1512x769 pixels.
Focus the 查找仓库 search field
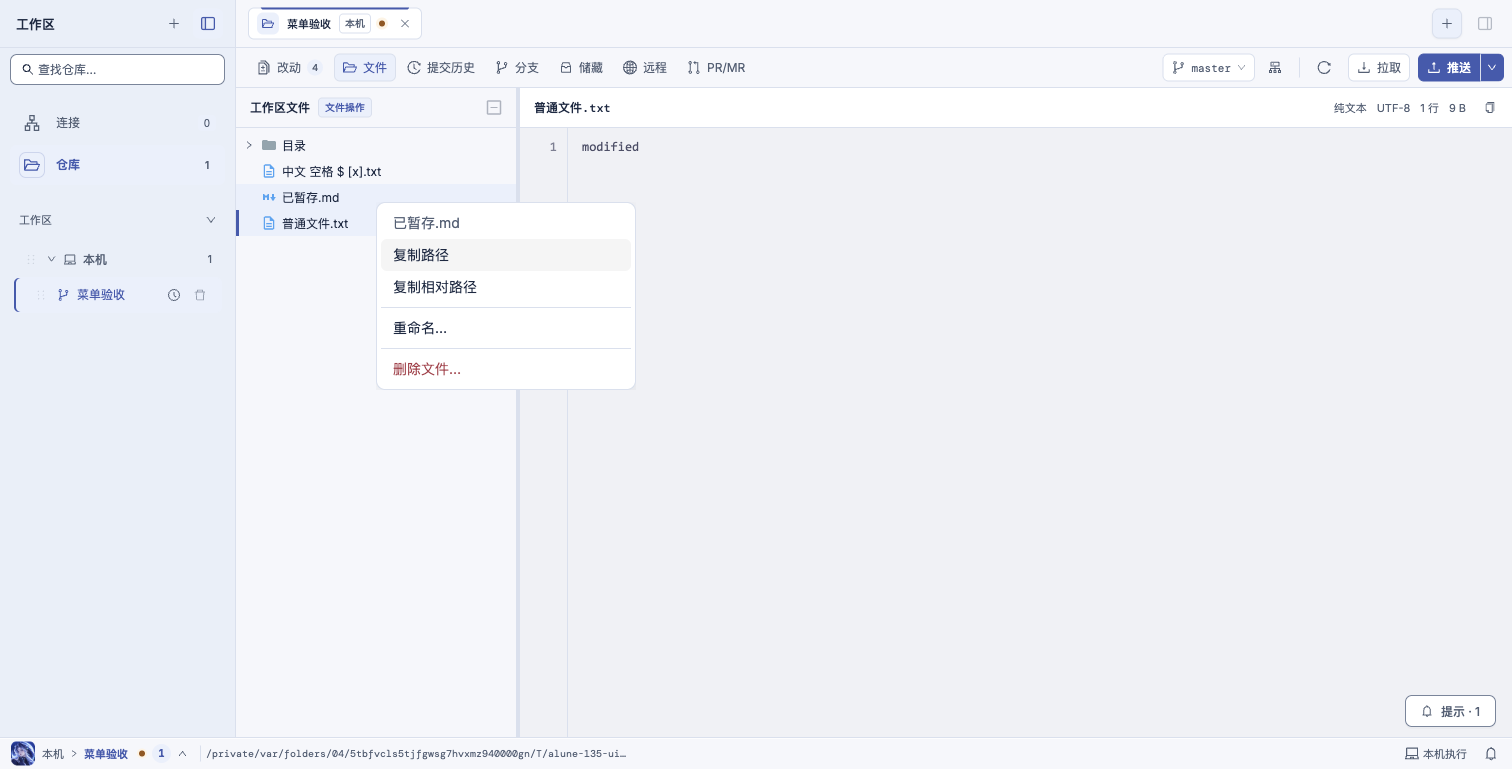point(117,69)
